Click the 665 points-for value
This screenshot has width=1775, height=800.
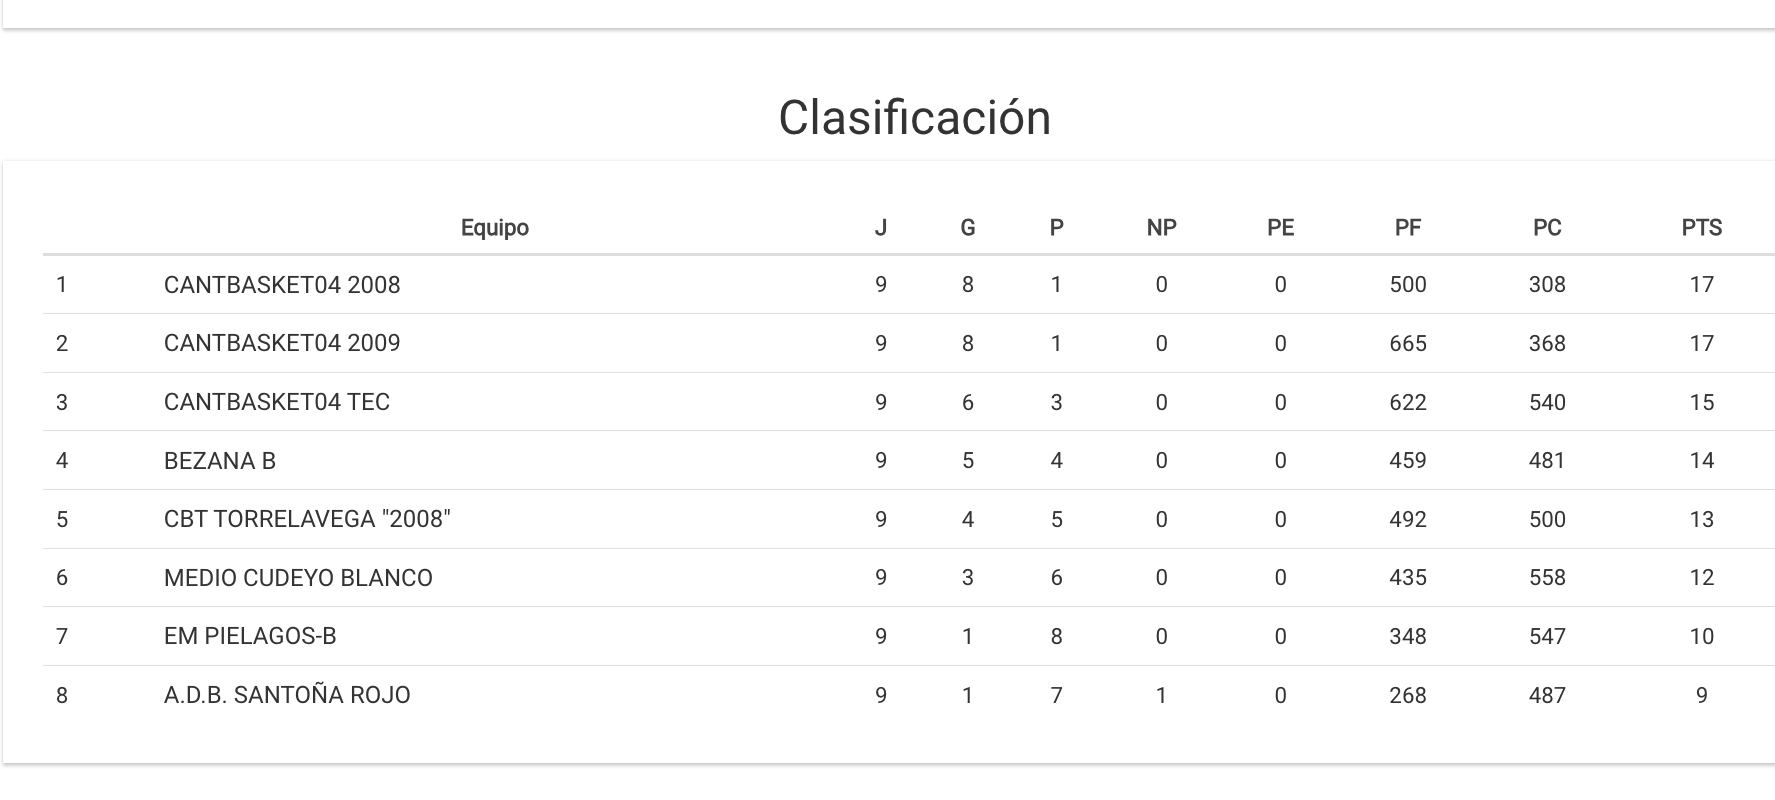point(1407,344)
